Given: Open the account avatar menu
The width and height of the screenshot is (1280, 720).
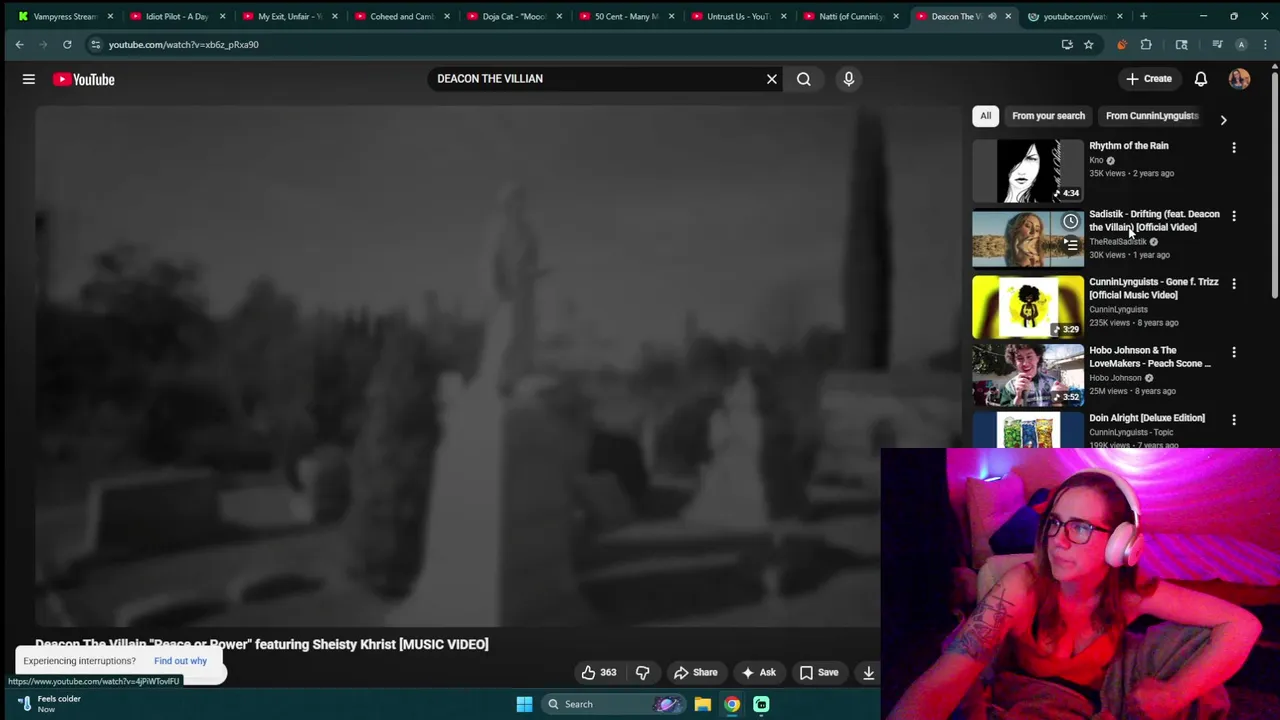Looking at the screenshot, I should point(1239,79).
